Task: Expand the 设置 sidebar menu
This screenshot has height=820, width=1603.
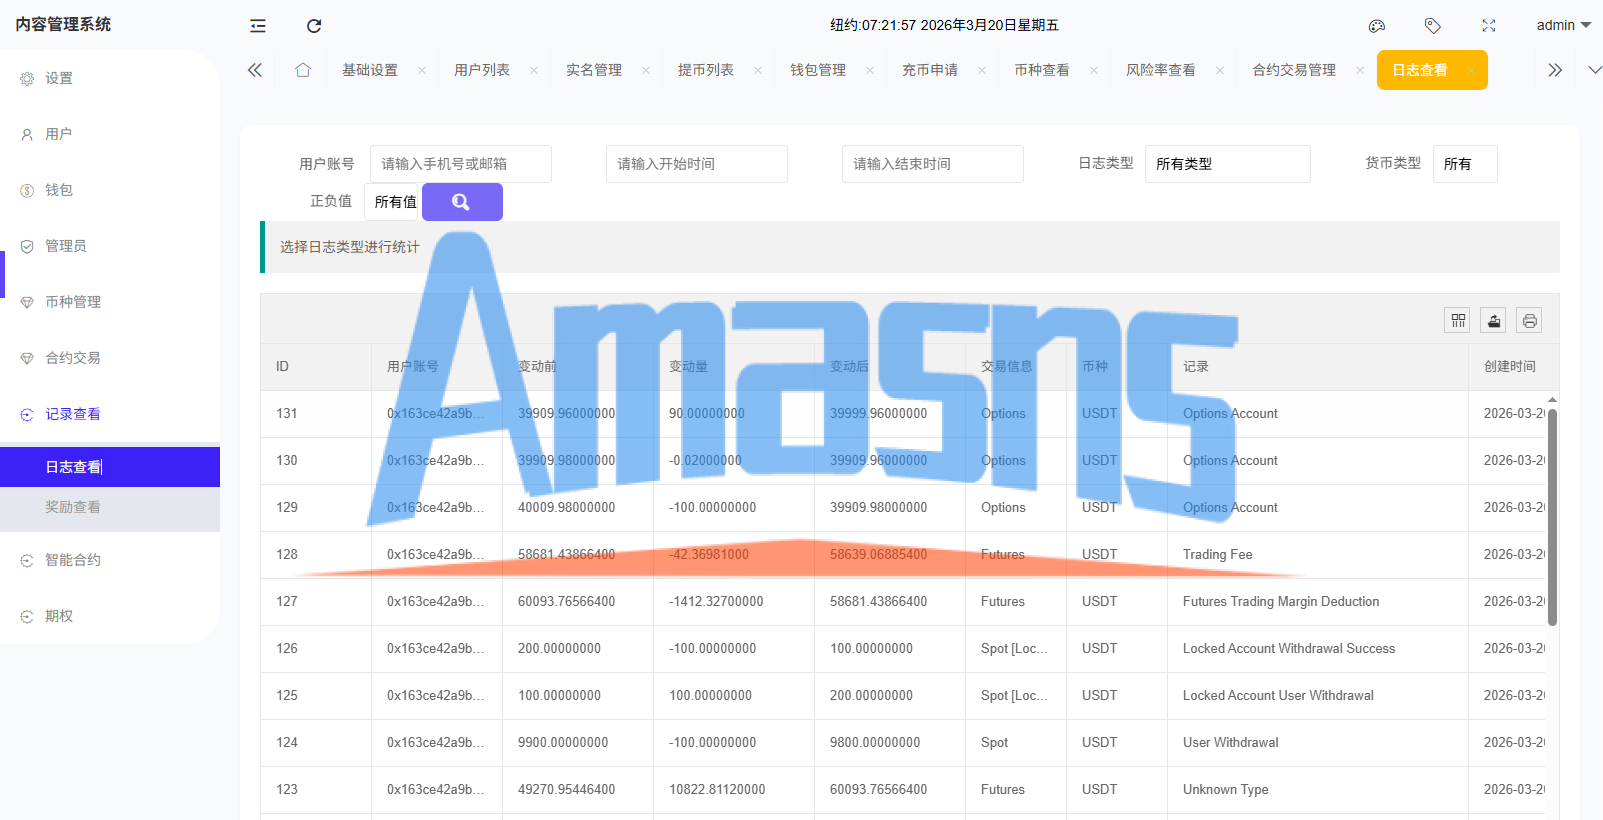Action: [x=110, y=78]
